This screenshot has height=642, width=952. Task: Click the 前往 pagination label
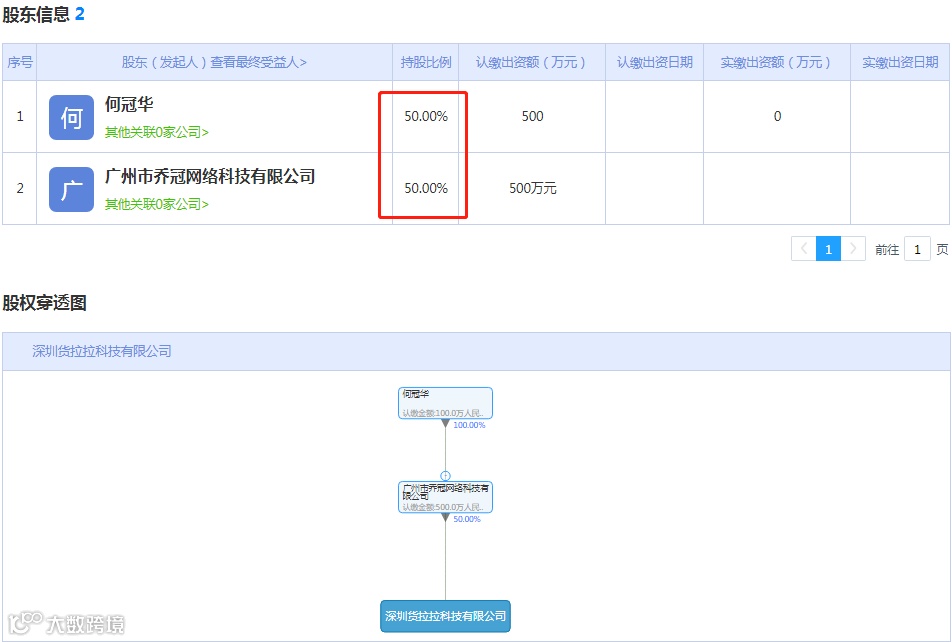[x=887, y=250]
